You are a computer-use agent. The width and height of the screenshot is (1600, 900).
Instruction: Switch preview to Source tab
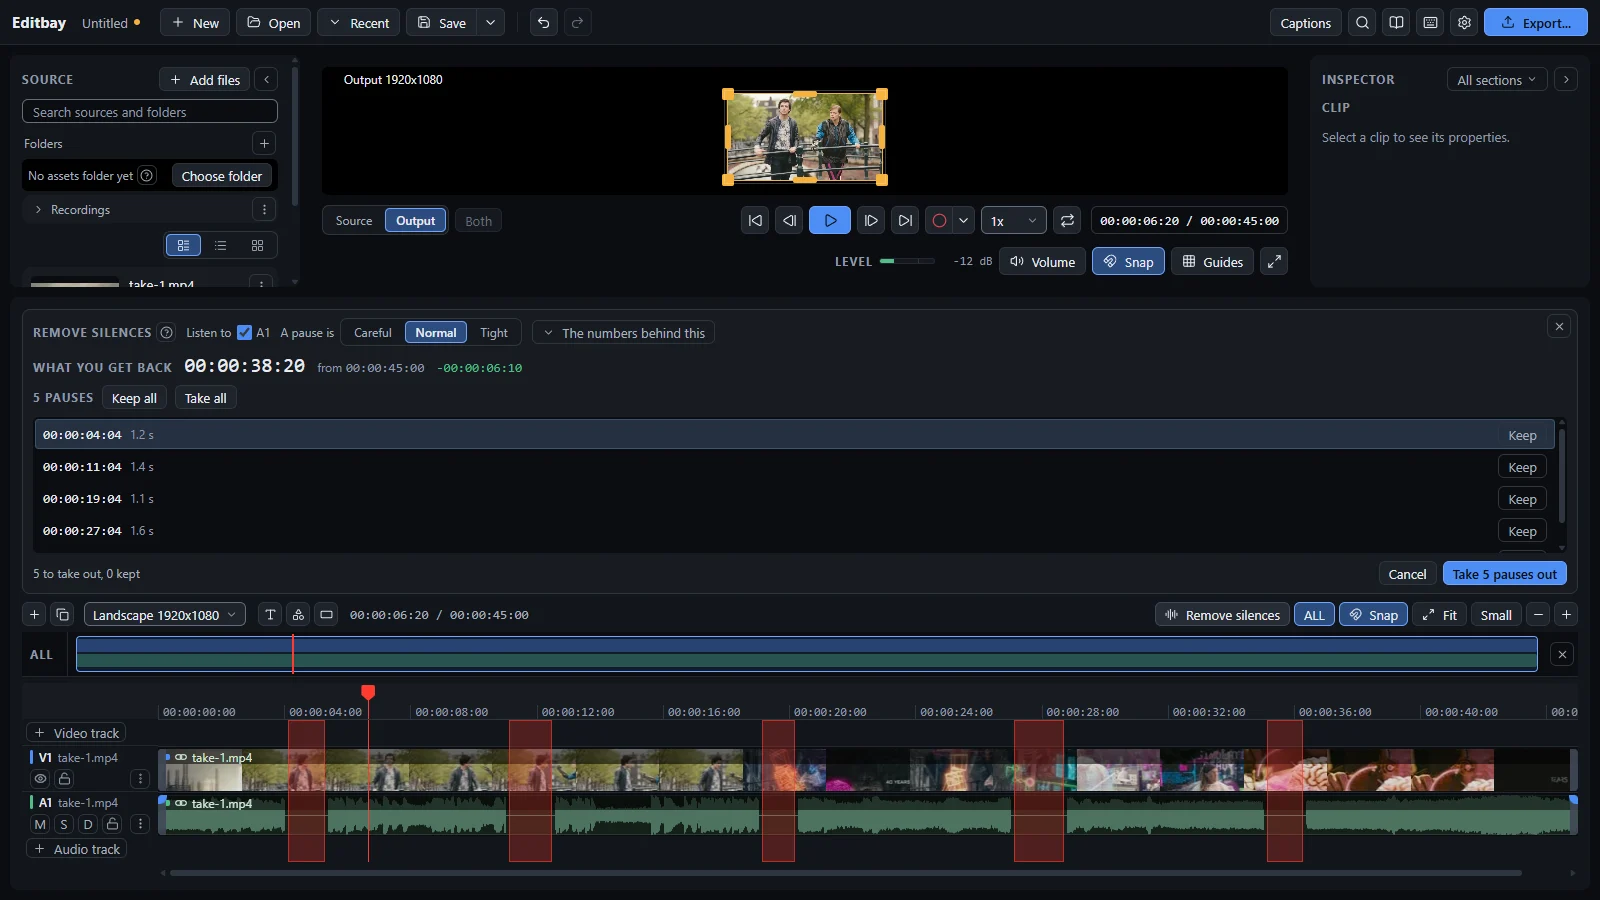(x=354, y=221)
